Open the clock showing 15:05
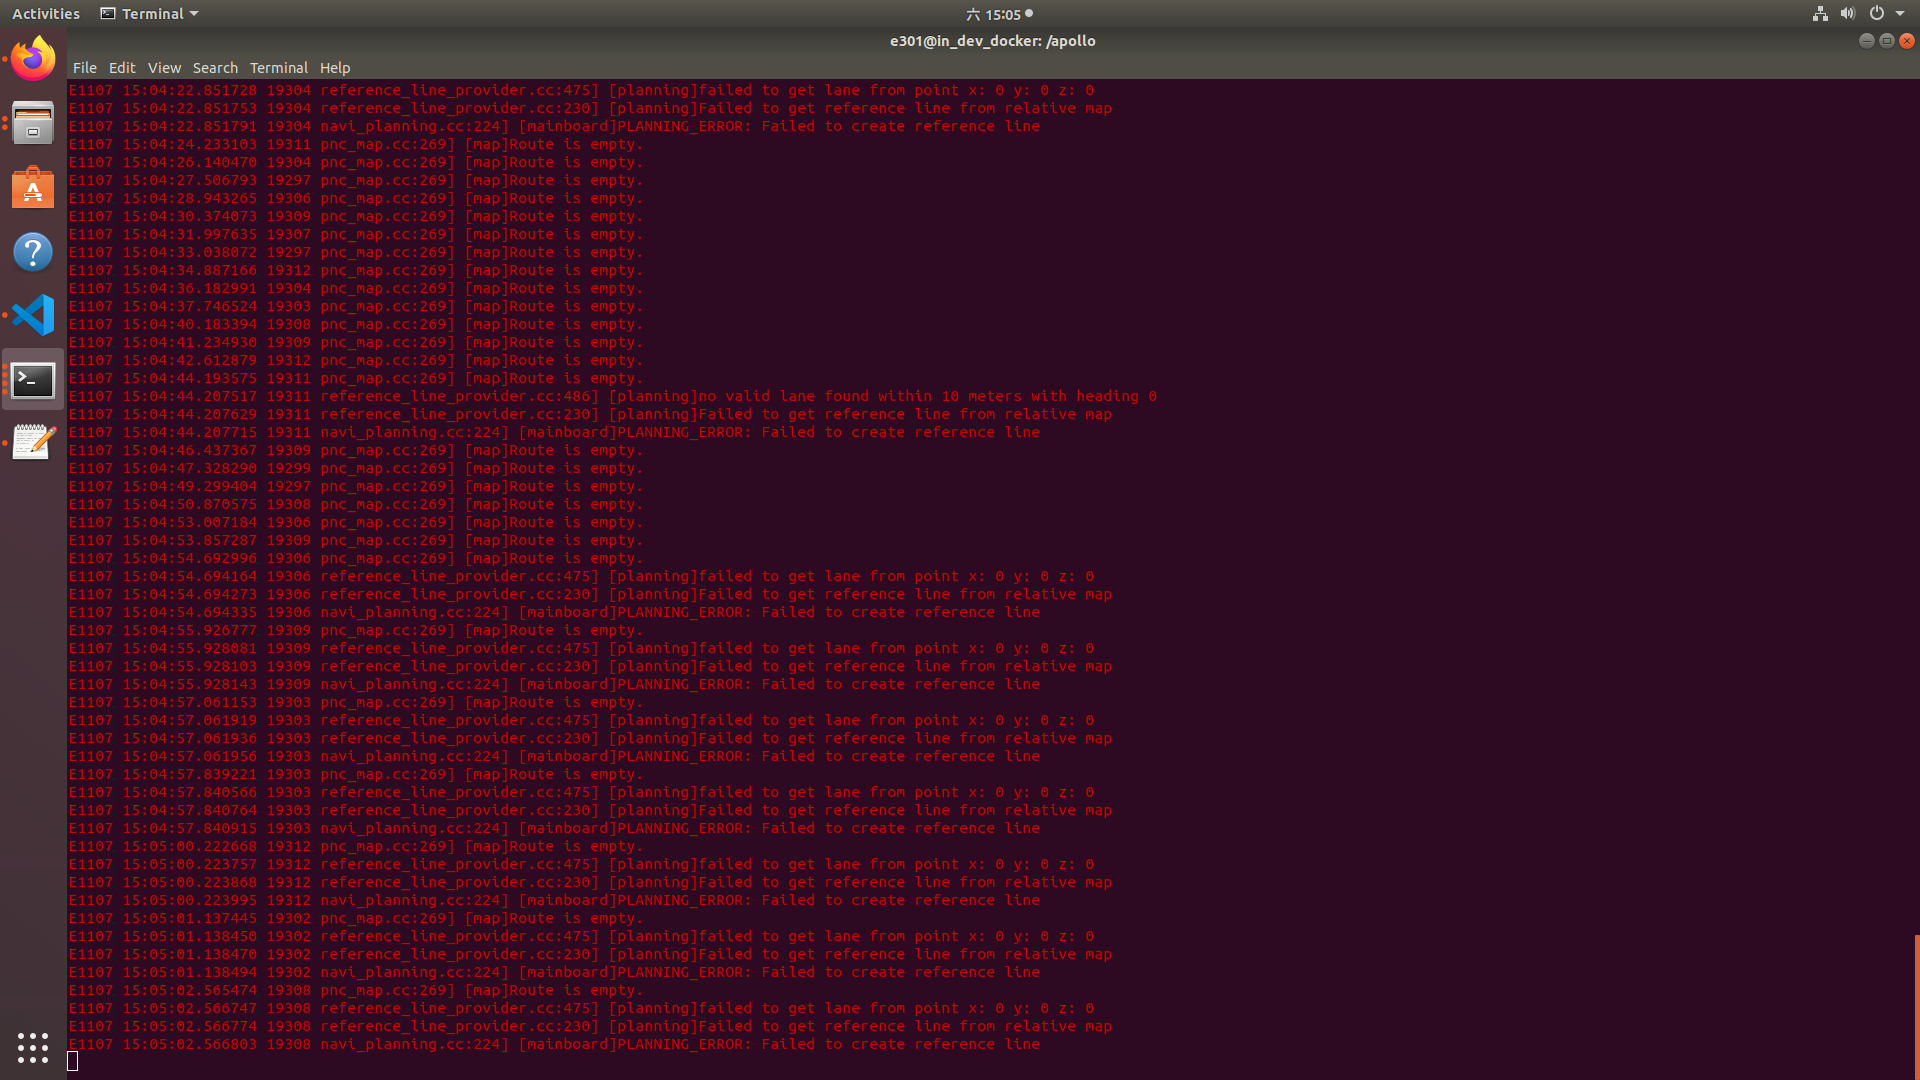 [x=999, y=14]
